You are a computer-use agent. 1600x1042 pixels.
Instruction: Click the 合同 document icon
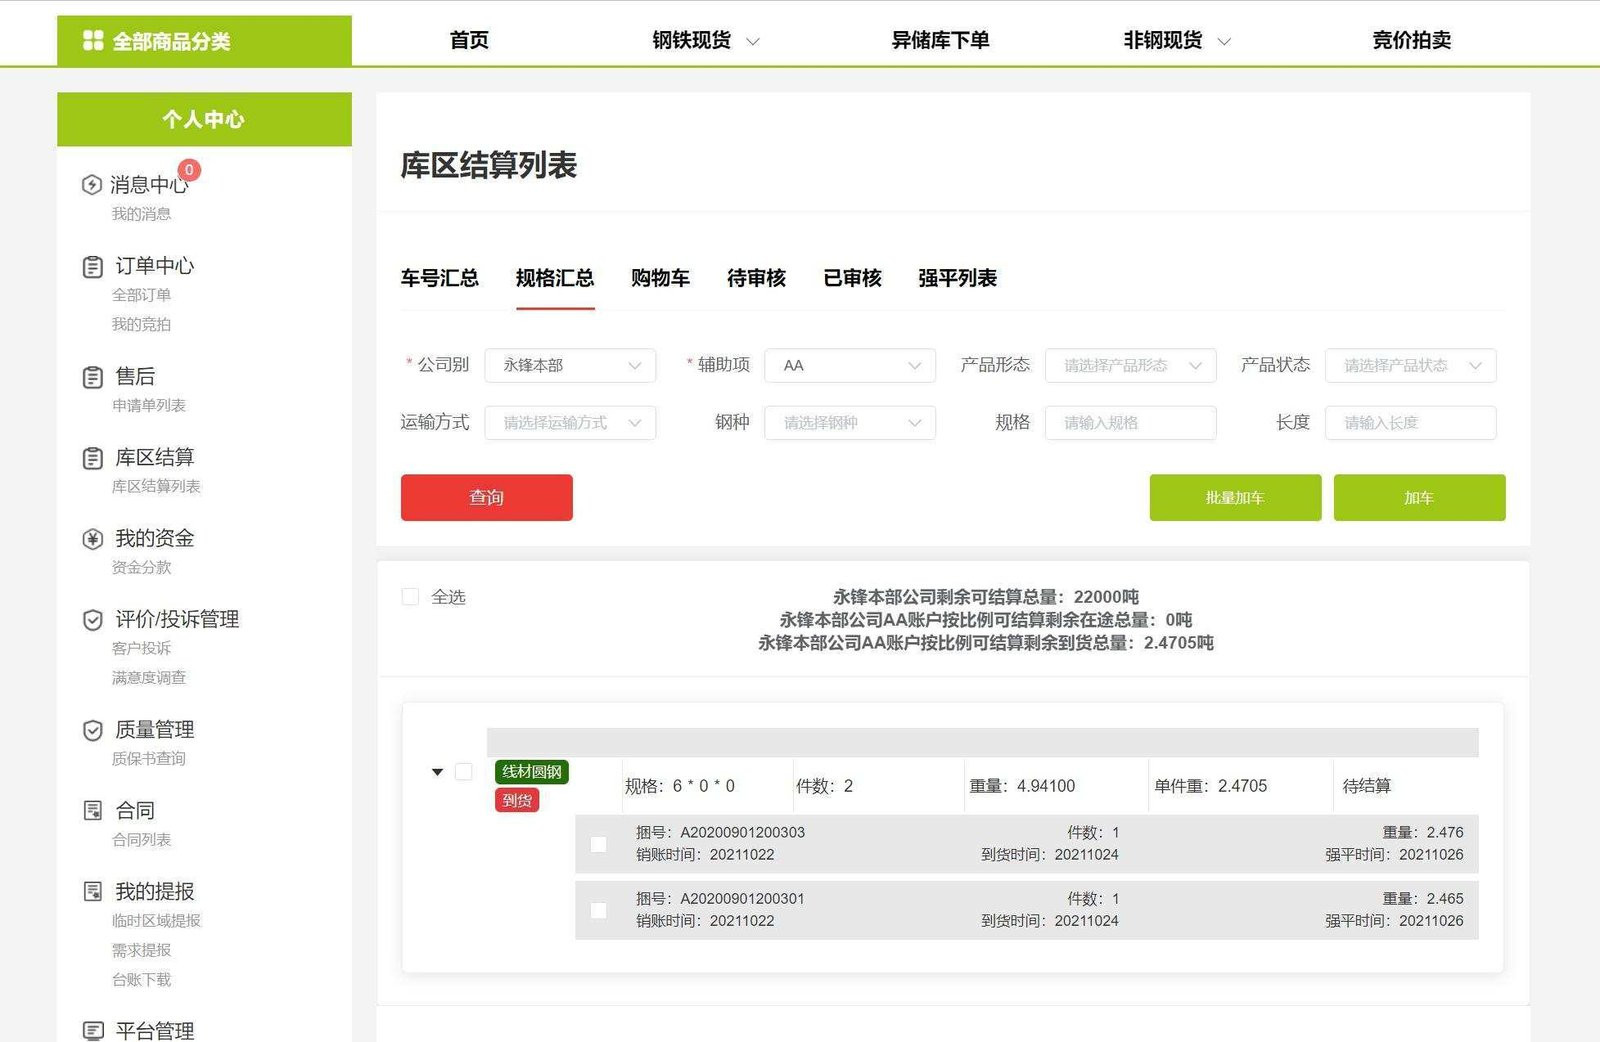click(93, 810)
